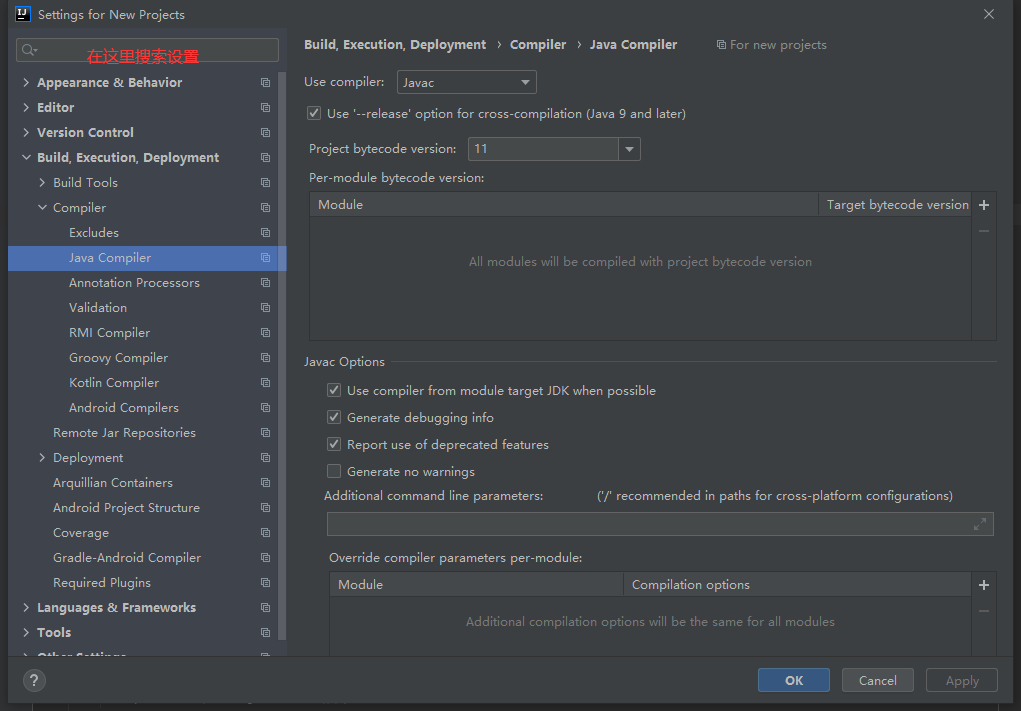Expand Appearance & Behavior tree node
Screen dimensions: 1021x711
point(26,83)
